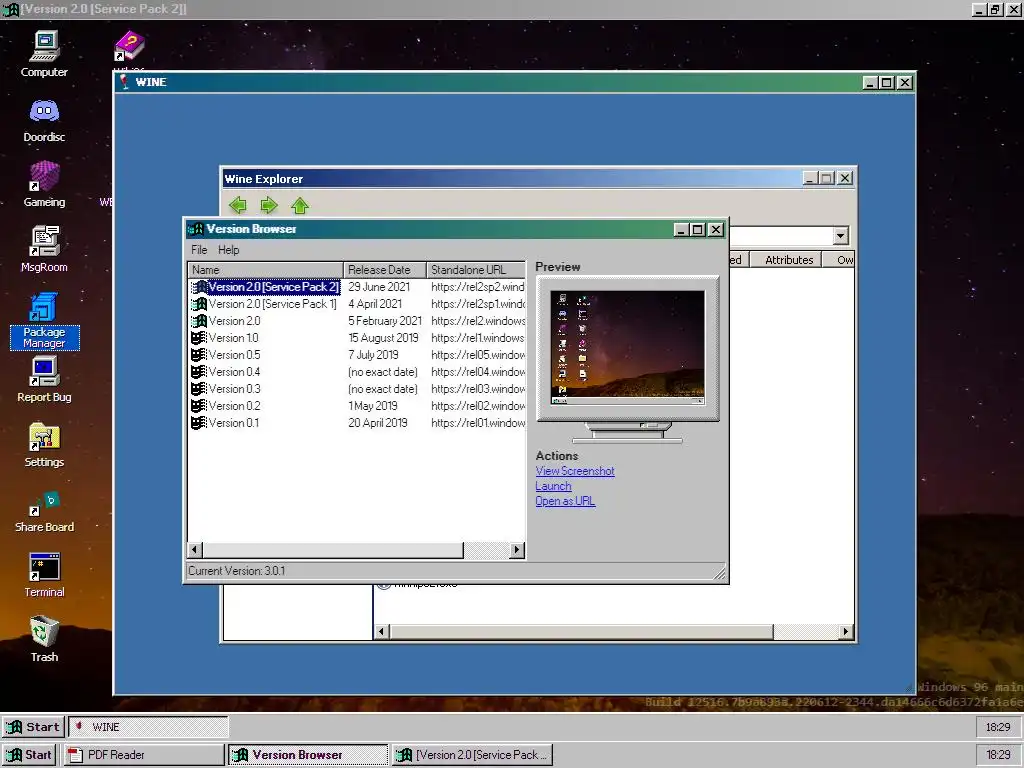This screenshot has width=1024, height=768.
Task: Sort by the Name column header
Action: (x=265, y=270)
